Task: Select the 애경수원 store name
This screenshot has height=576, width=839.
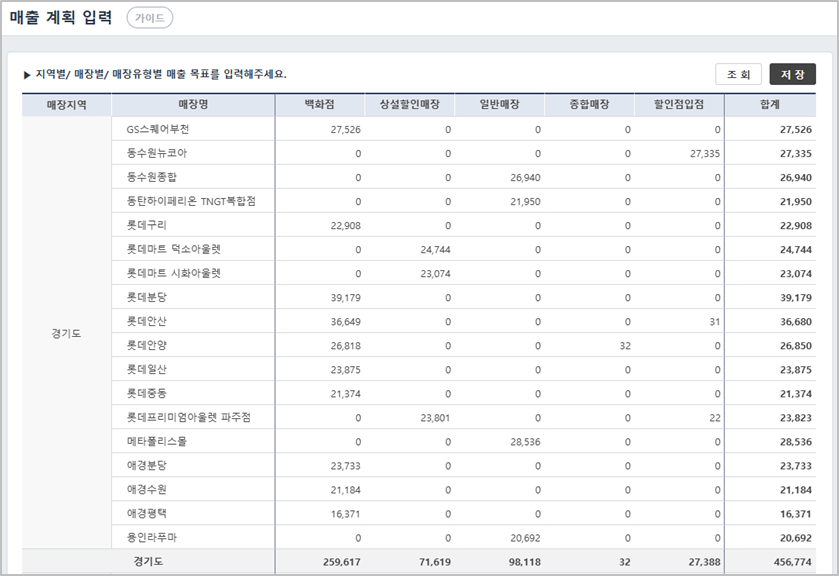Action: click(147, 490)
